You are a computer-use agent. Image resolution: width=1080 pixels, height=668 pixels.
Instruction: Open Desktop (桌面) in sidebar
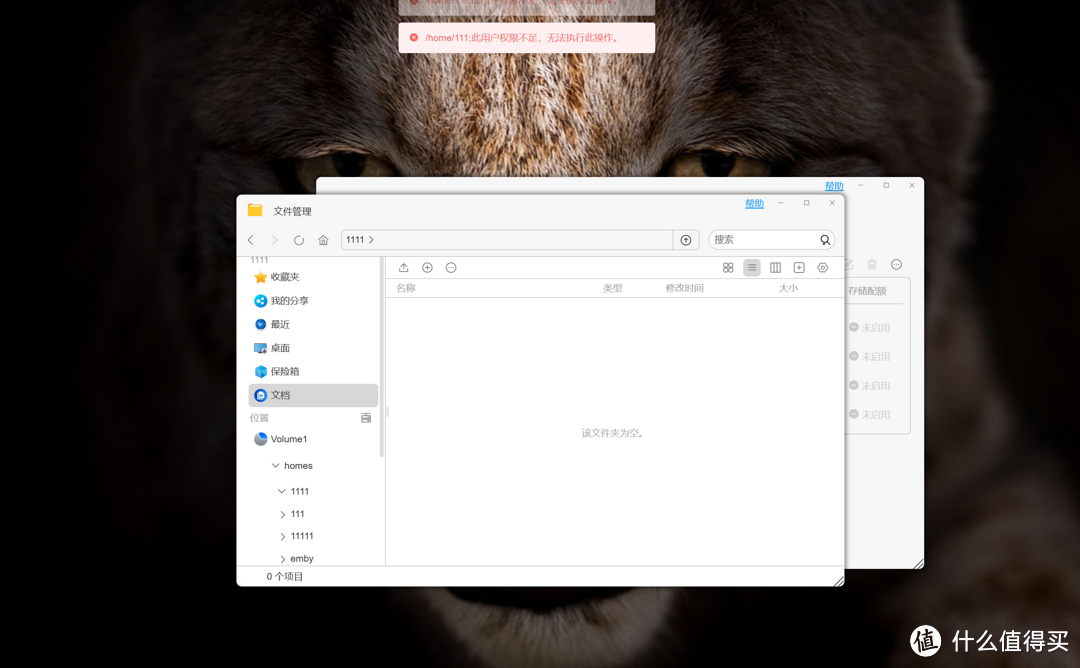[313, 348]
